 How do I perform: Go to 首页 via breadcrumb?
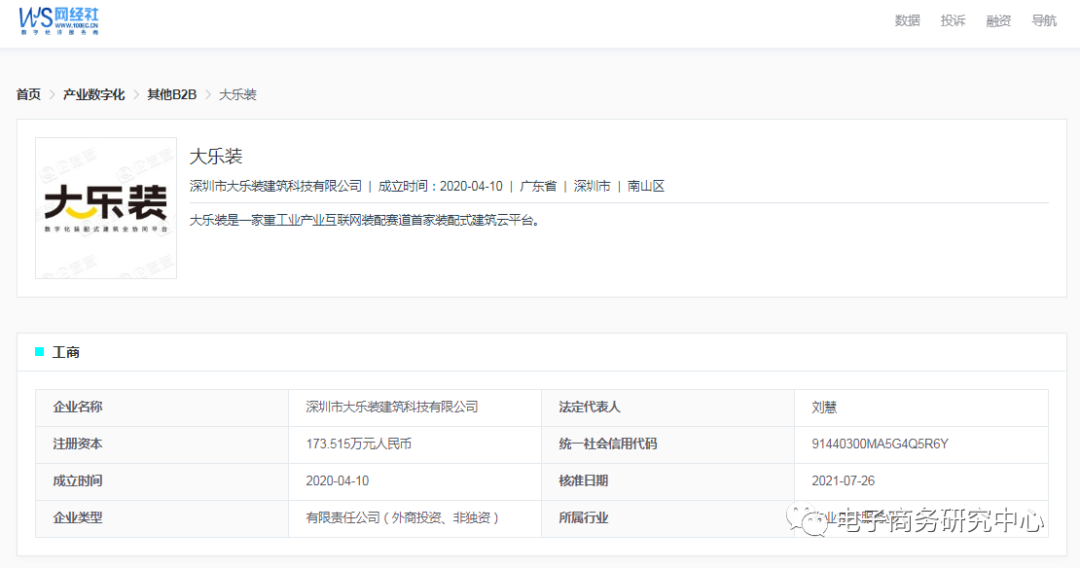coord(28,94)
